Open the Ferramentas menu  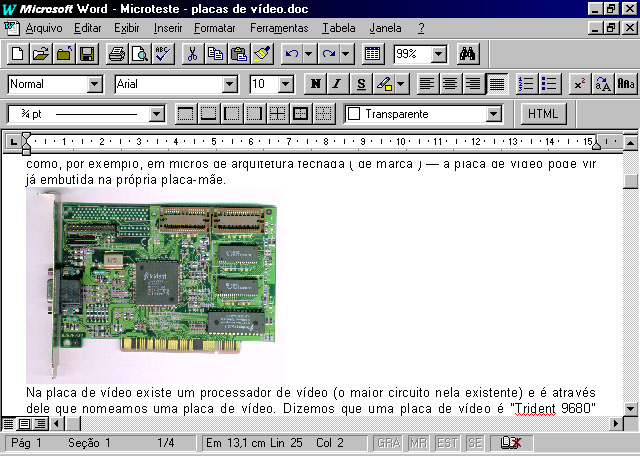point(279,28)
